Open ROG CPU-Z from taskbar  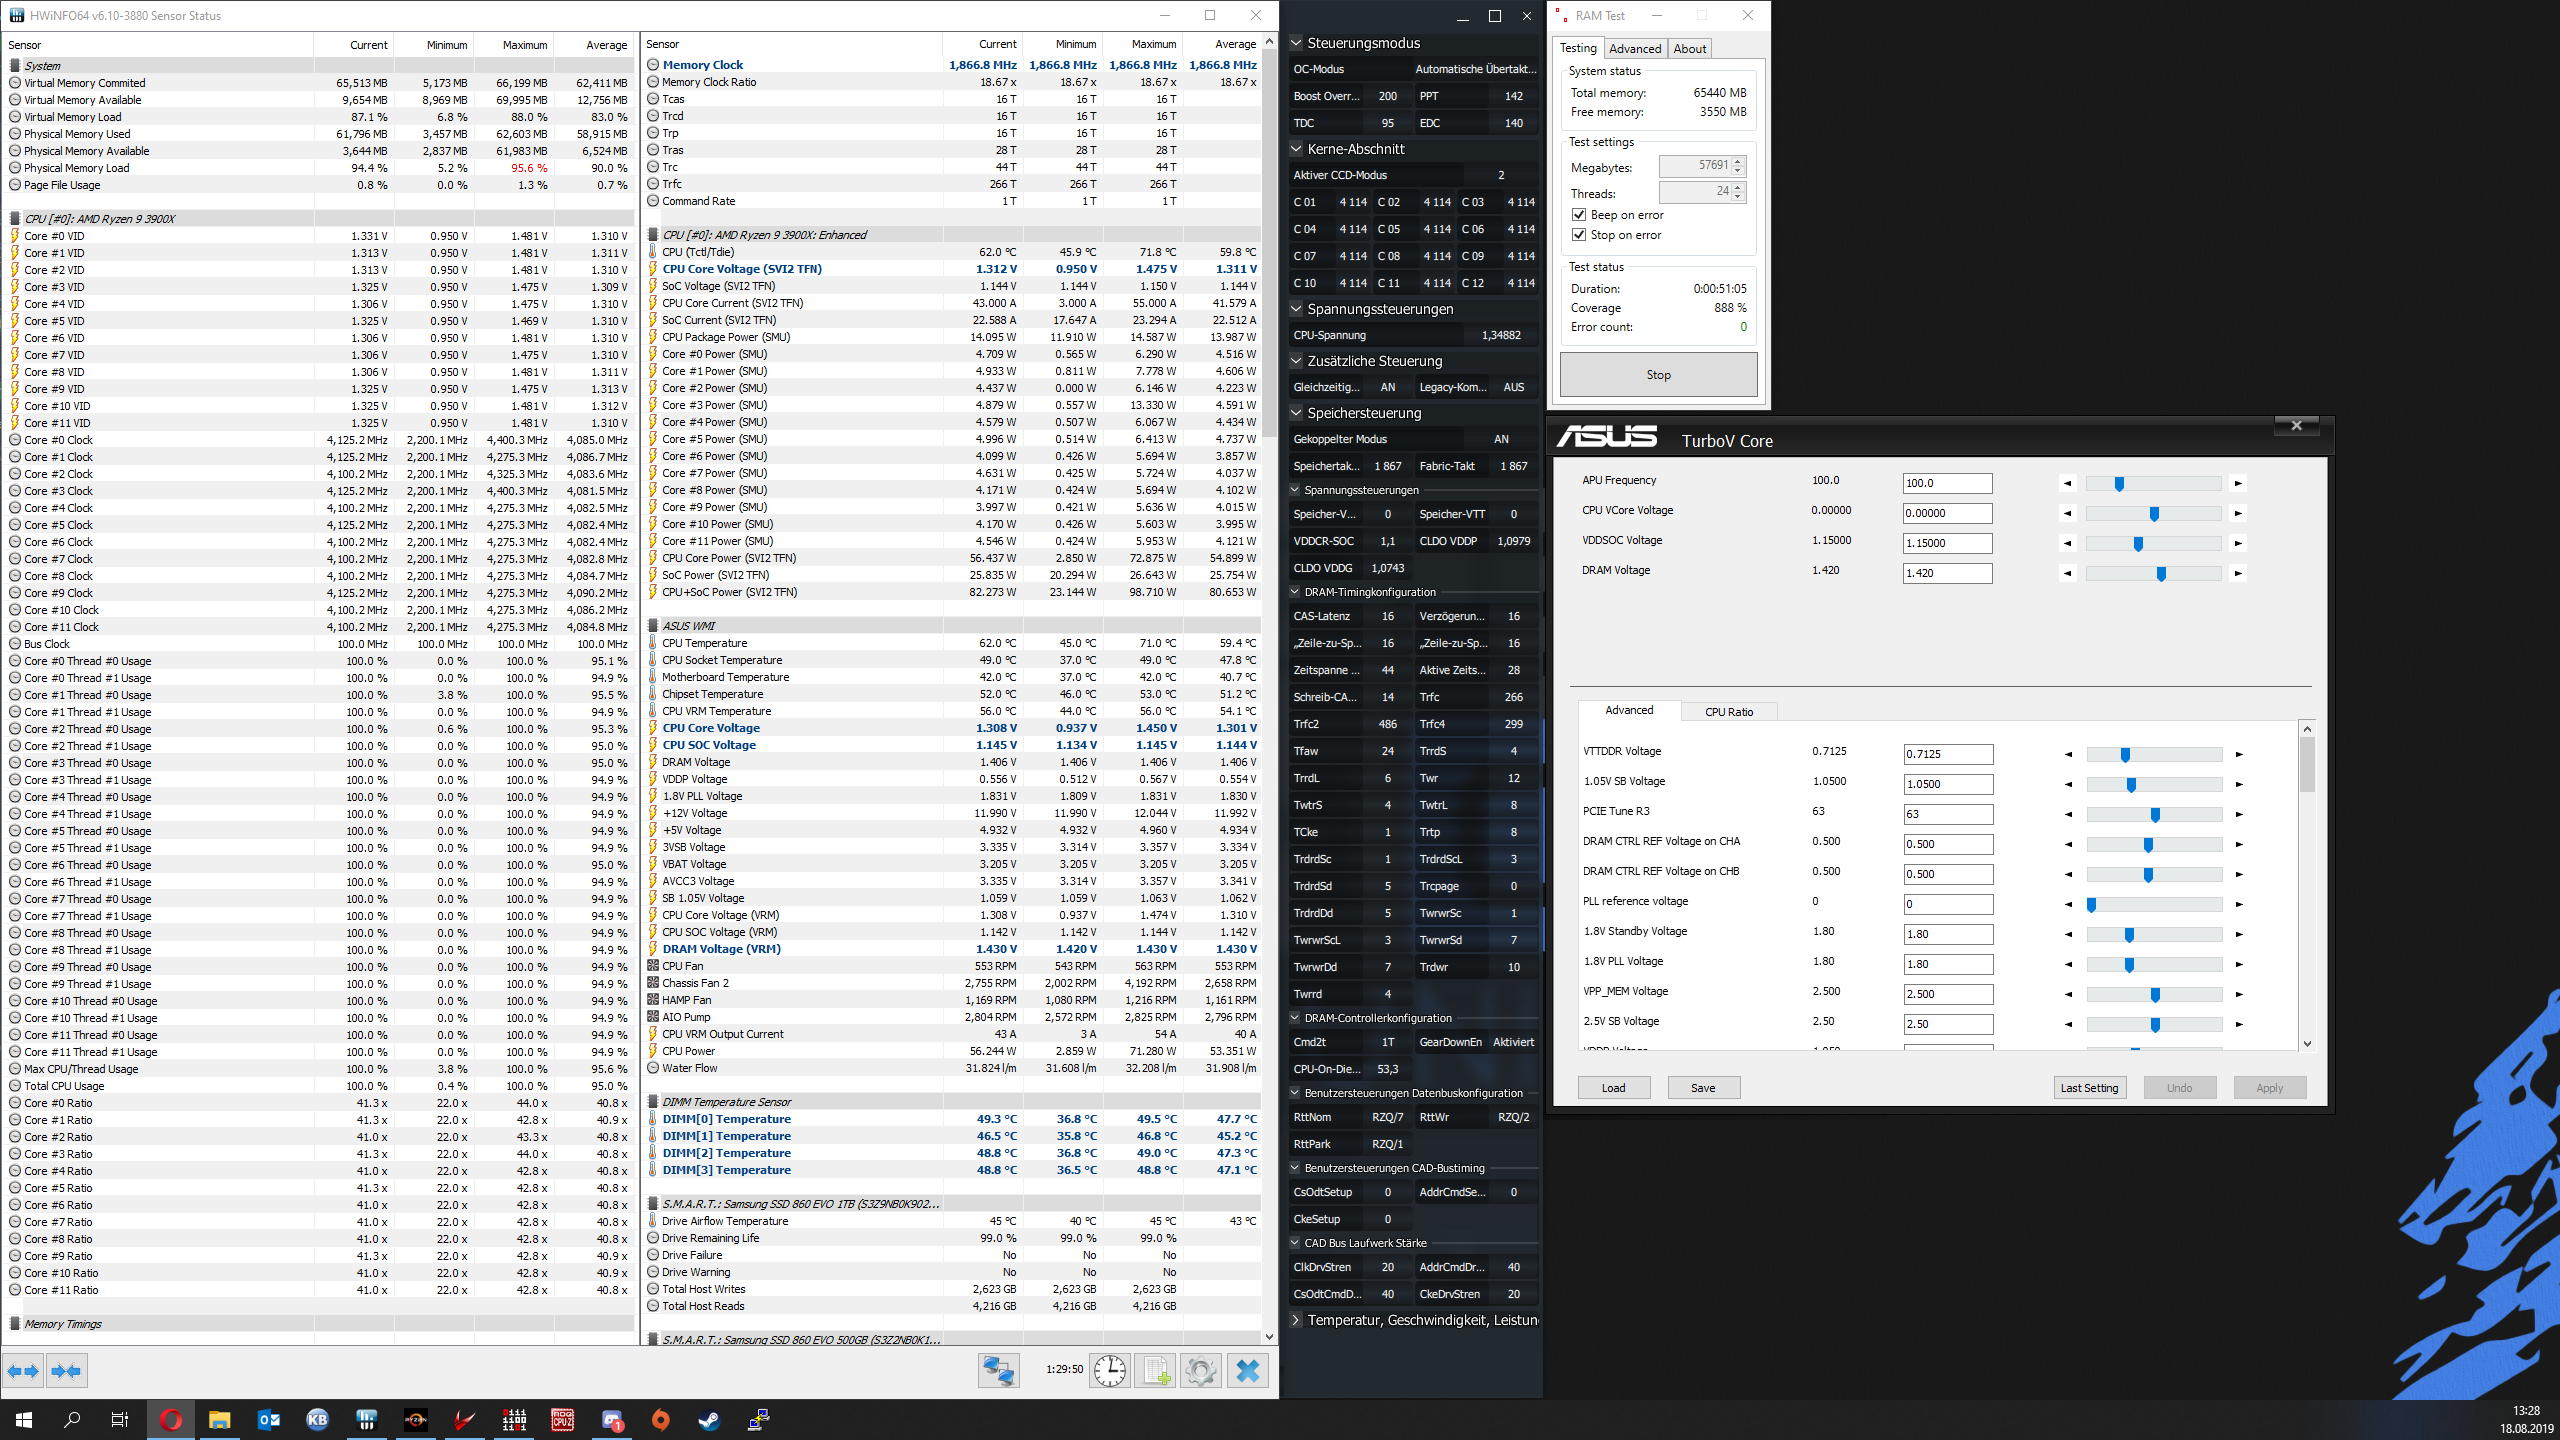tap(563, 1419)
